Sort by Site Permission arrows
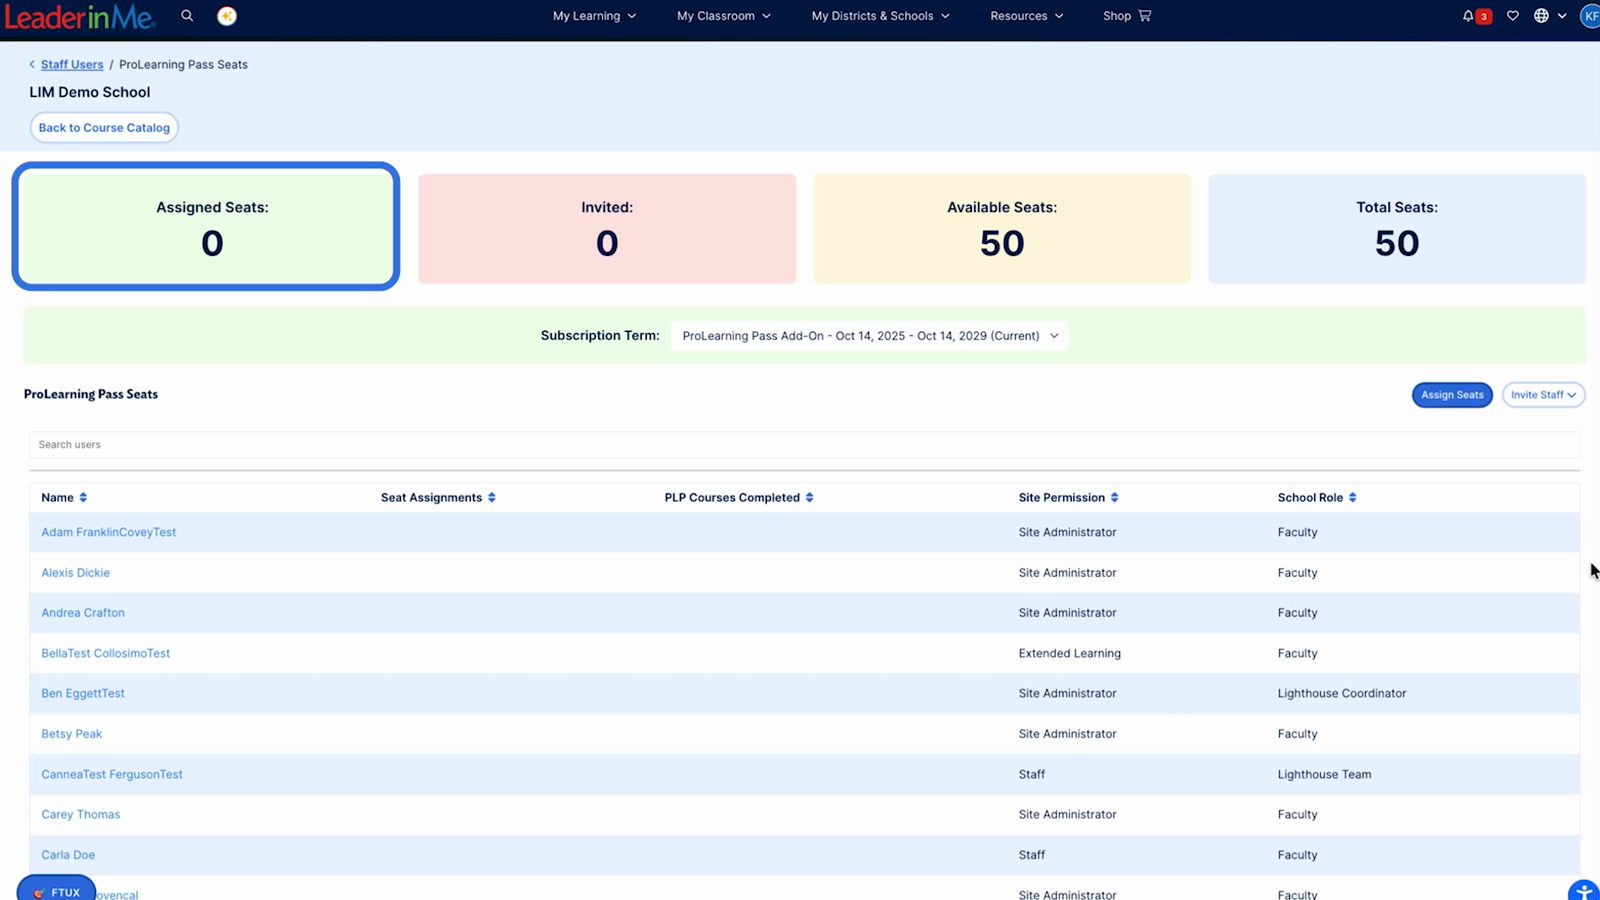1600x900 pixels. 1114,497
